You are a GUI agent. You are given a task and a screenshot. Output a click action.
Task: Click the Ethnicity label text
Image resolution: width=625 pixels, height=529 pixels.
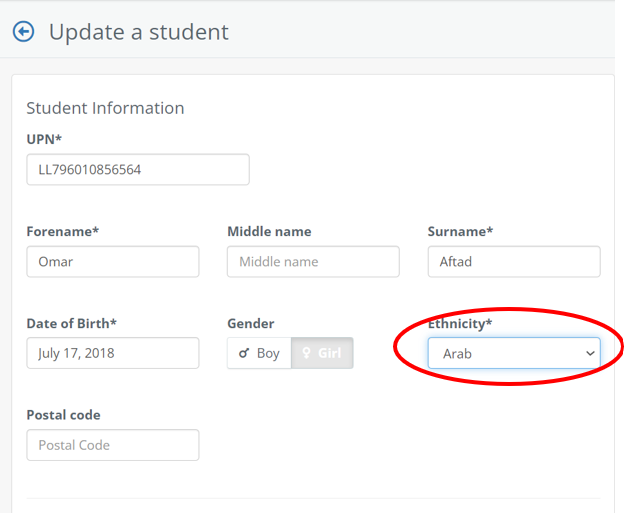point(460,323)
